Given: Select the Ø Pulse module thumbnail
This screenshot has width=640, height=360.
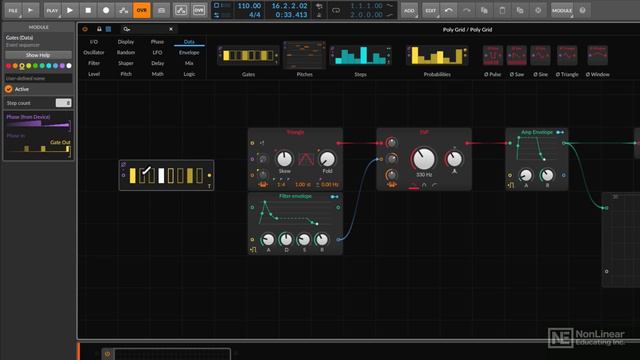Looking at the screenshot, I should click(x=493, y=56).
